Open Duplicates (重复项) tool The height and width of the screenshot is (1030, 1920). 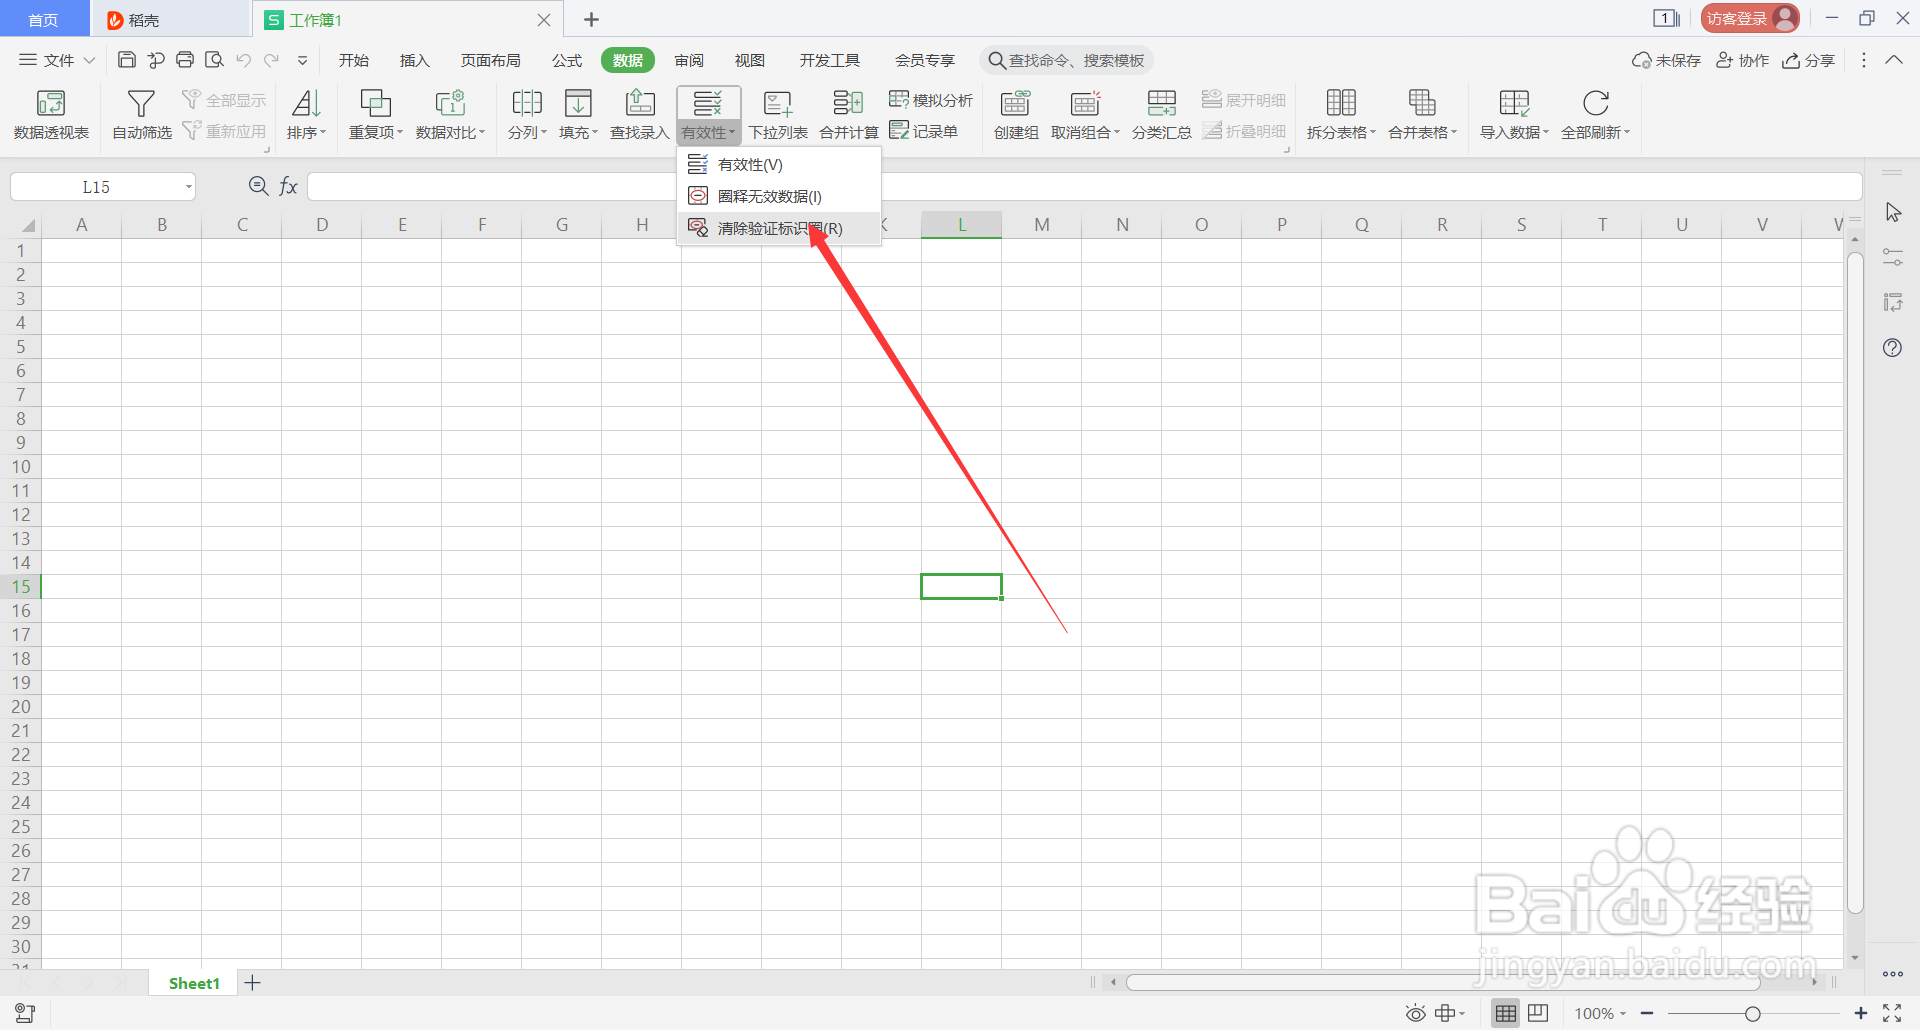(x=375, y=114)
